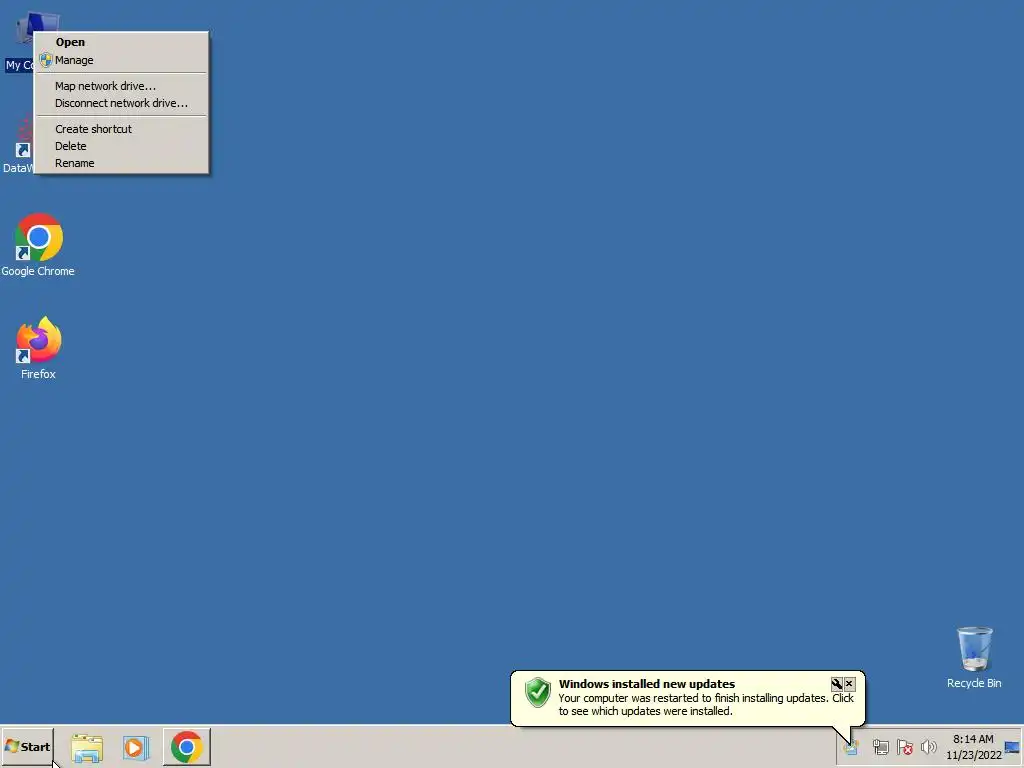Click the Windows Update tray icon
The image size is (1024, 768).
850,747
